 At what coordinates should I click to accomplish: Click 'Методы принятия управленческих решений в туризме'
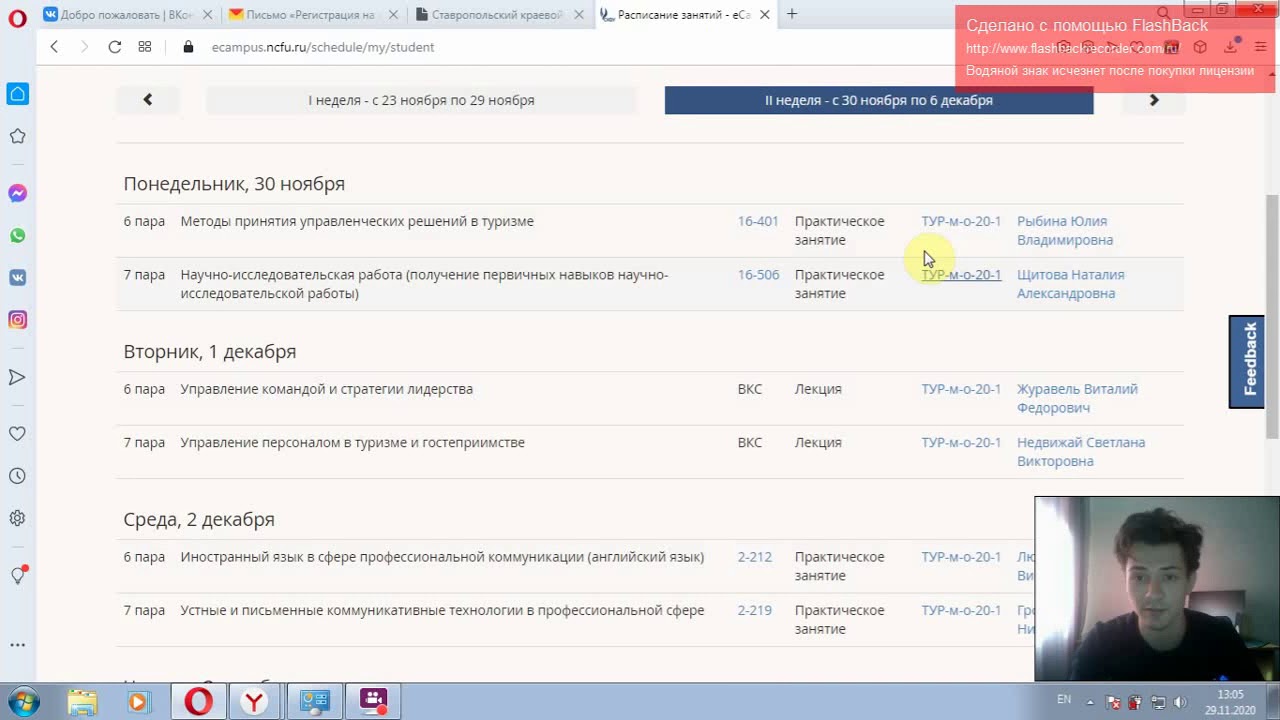tap(357, 221)
